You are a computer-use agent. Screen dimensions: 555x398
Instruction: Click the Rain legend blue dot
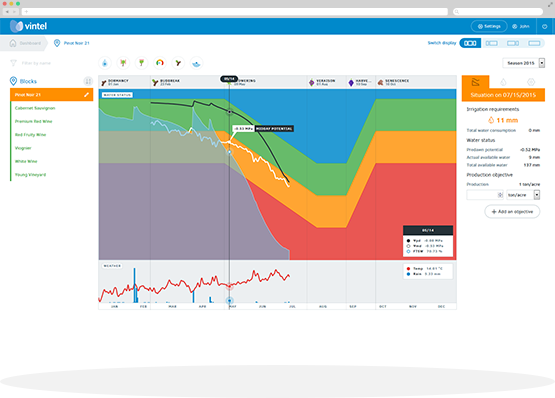pyautogui.click(x=408, y=274)
